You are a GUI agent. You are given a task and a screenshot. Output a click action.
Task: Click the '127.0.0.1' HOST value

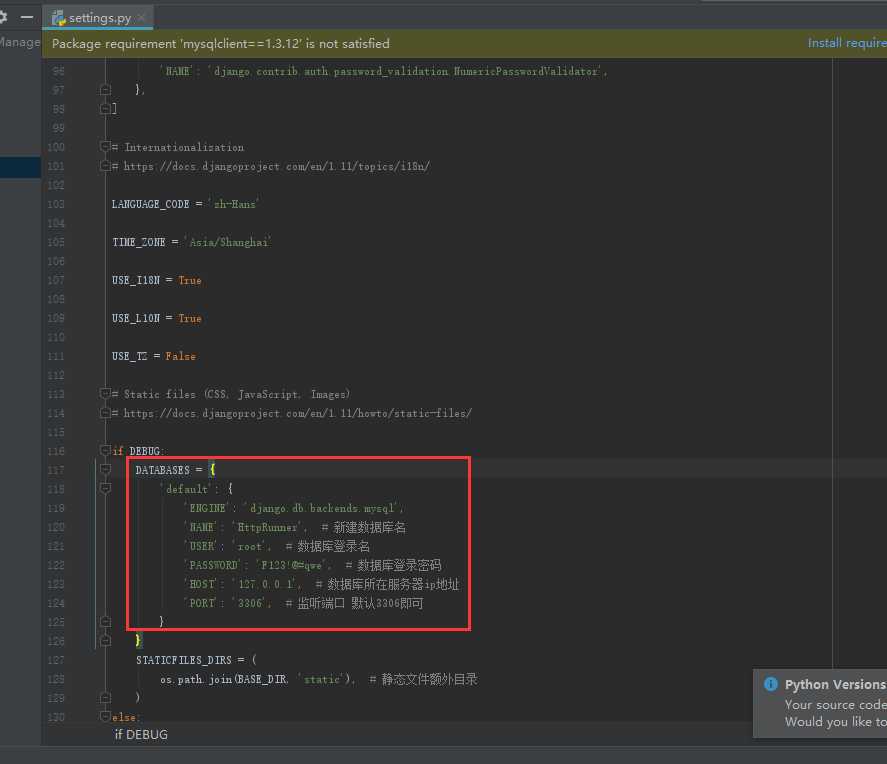coord(264,584)
